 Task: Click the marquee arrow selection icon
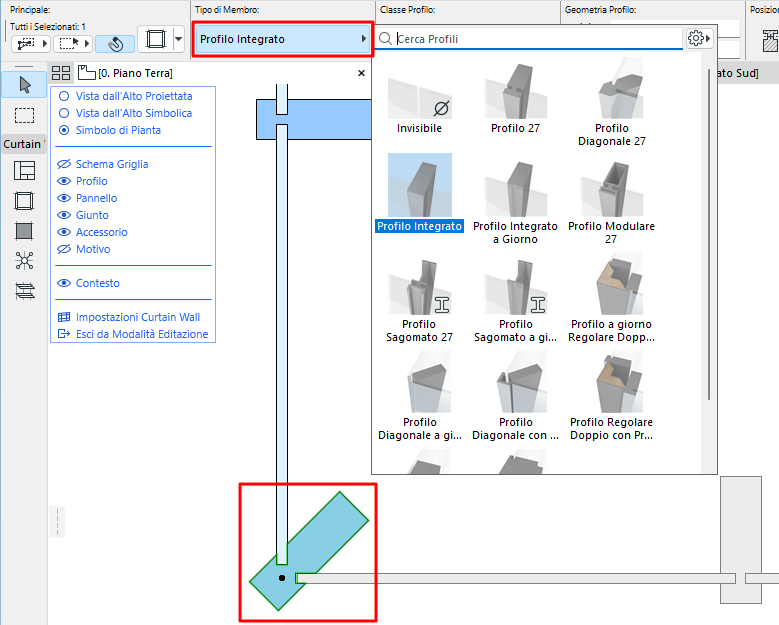(69, 44)
